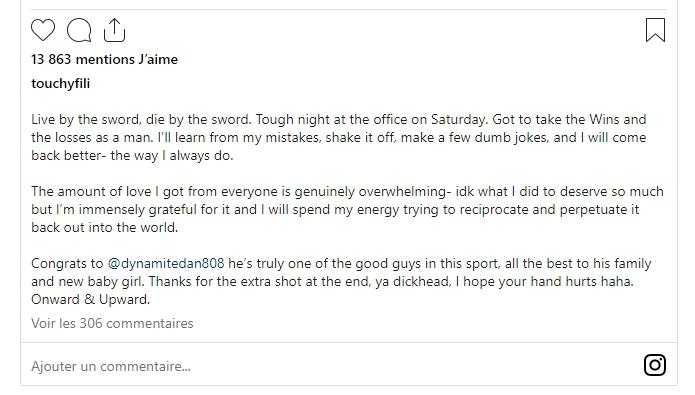Share the post using the upload arrow icon
The height and width of the screenshot is (395, 695).
114,30
